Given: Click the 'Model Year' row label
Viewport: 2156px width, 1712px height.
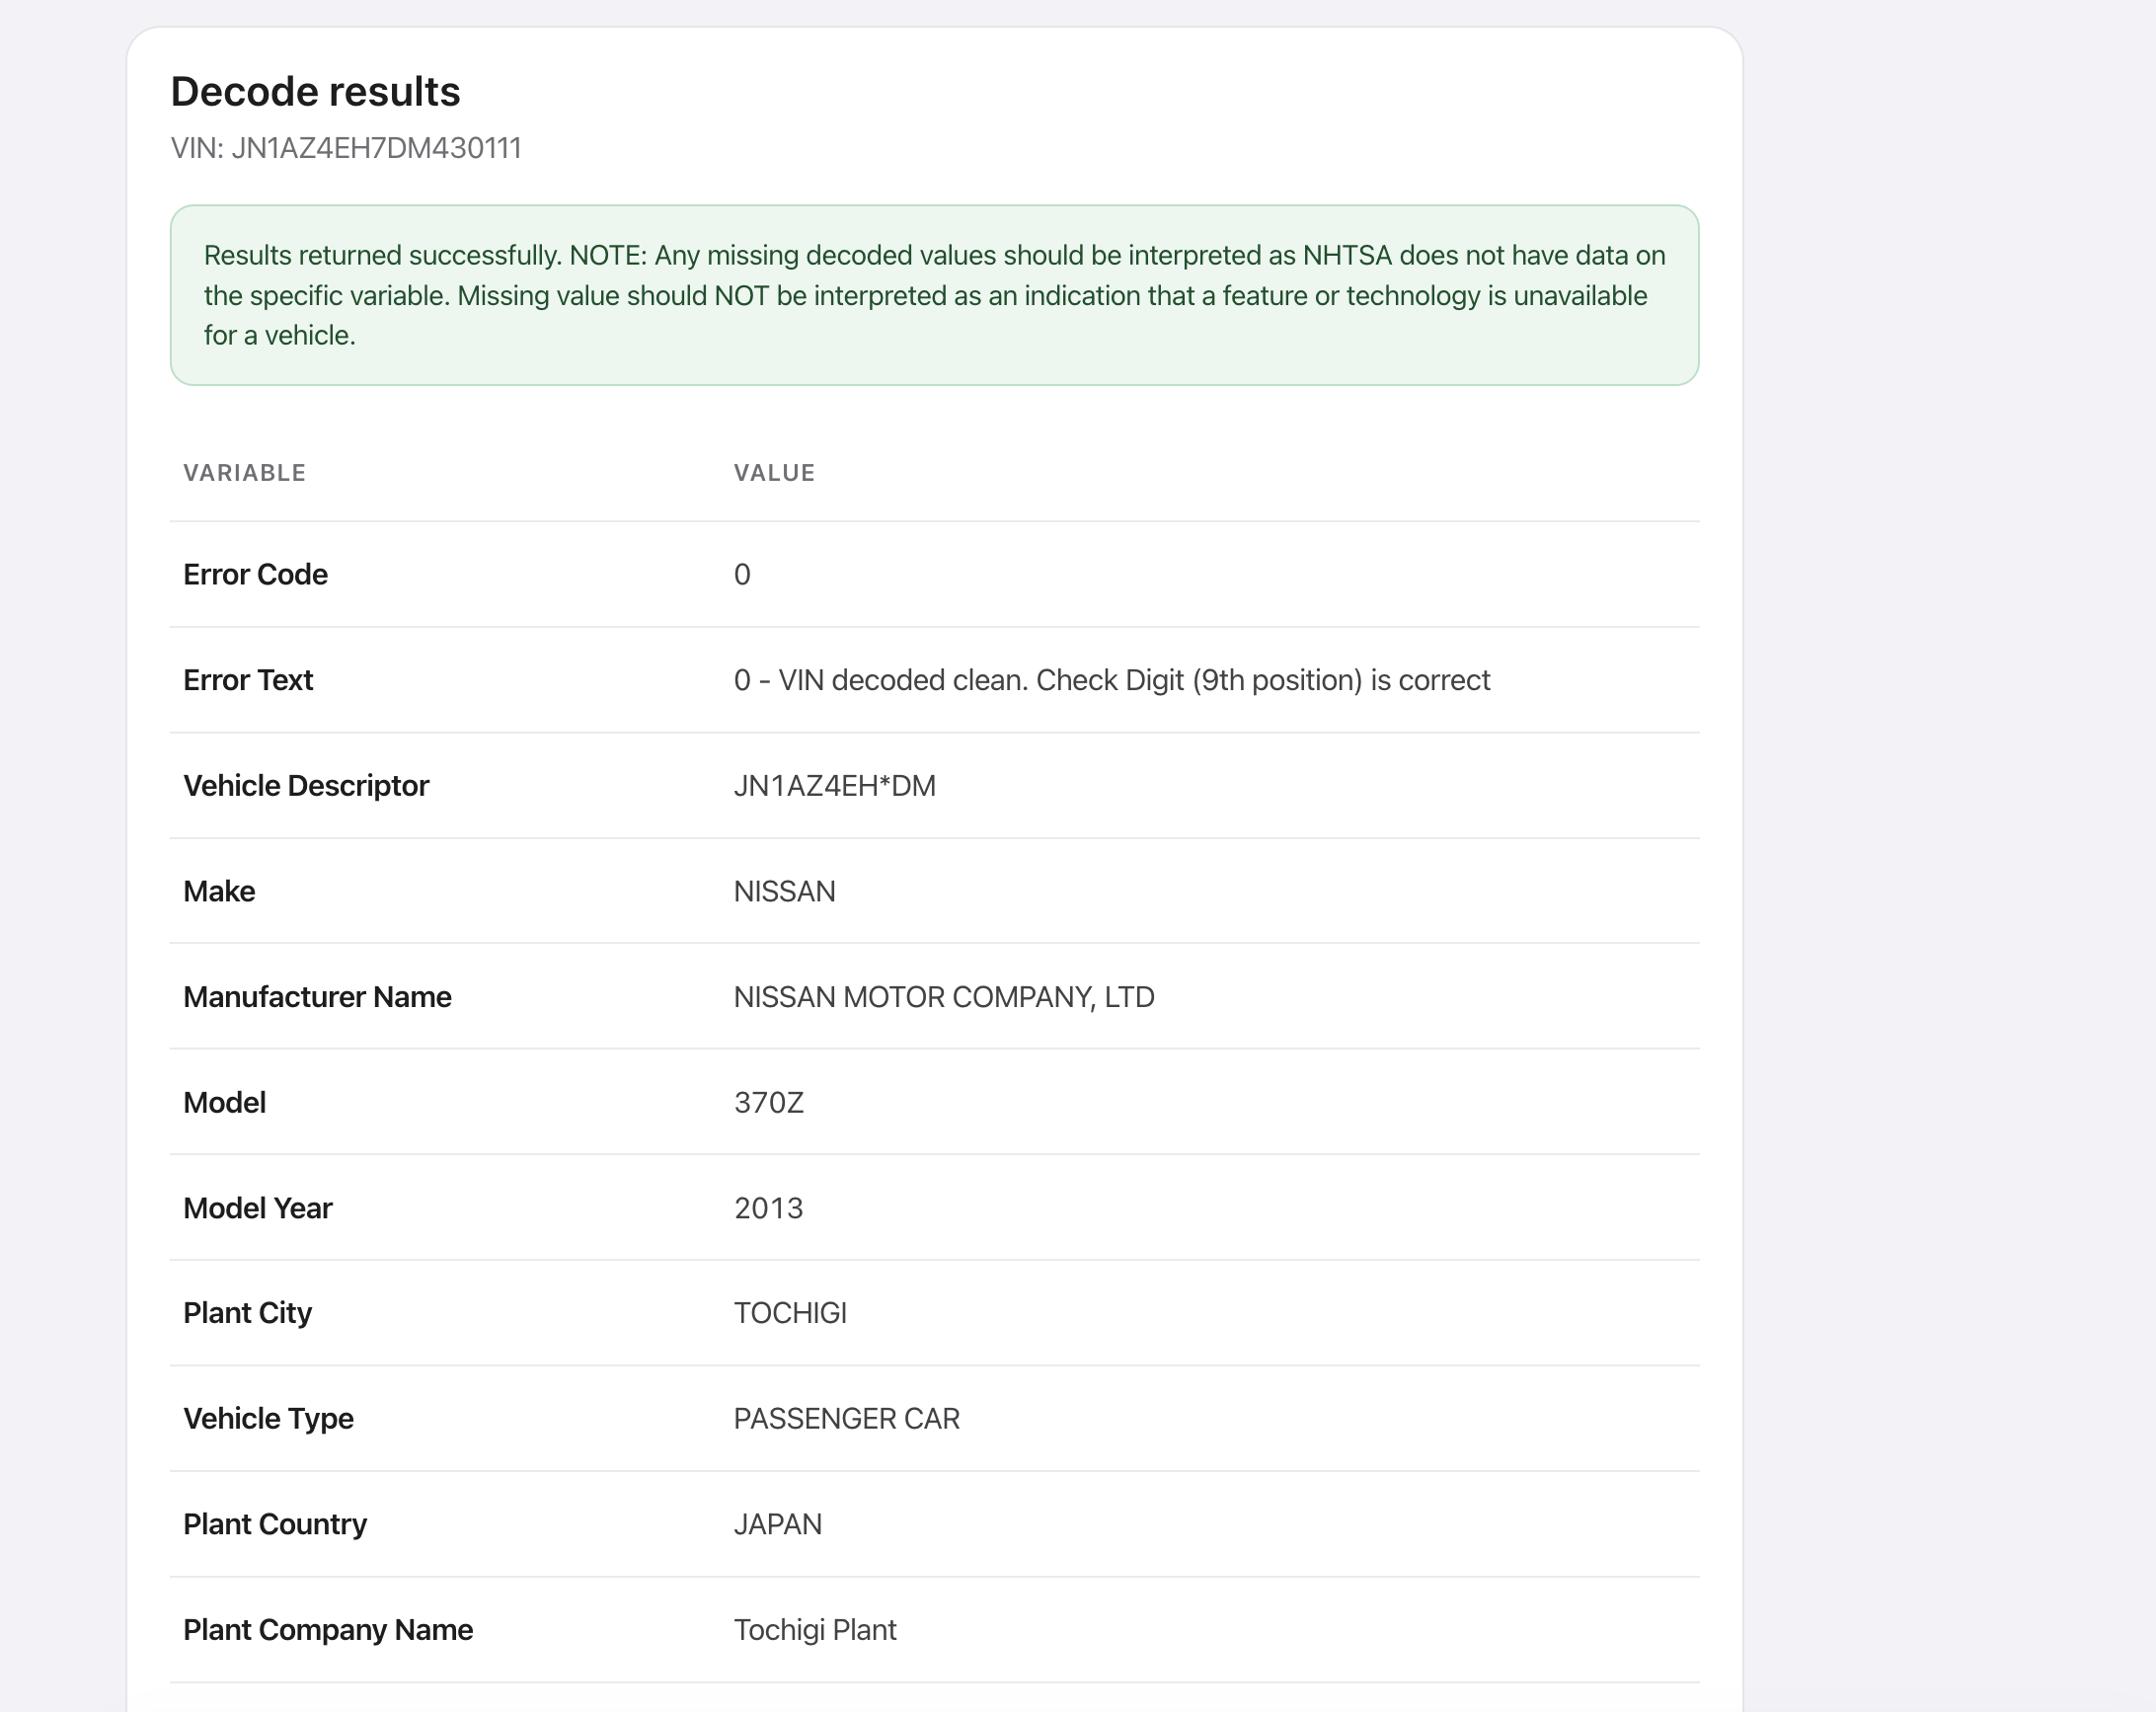Looking at the screenshot, I should pos(258,1208).
